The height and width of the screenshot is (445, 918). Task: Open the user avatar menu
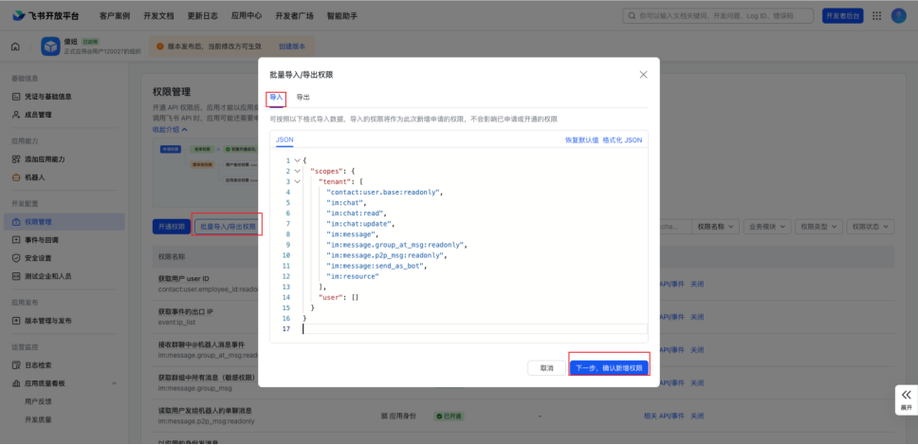[899, 16]
